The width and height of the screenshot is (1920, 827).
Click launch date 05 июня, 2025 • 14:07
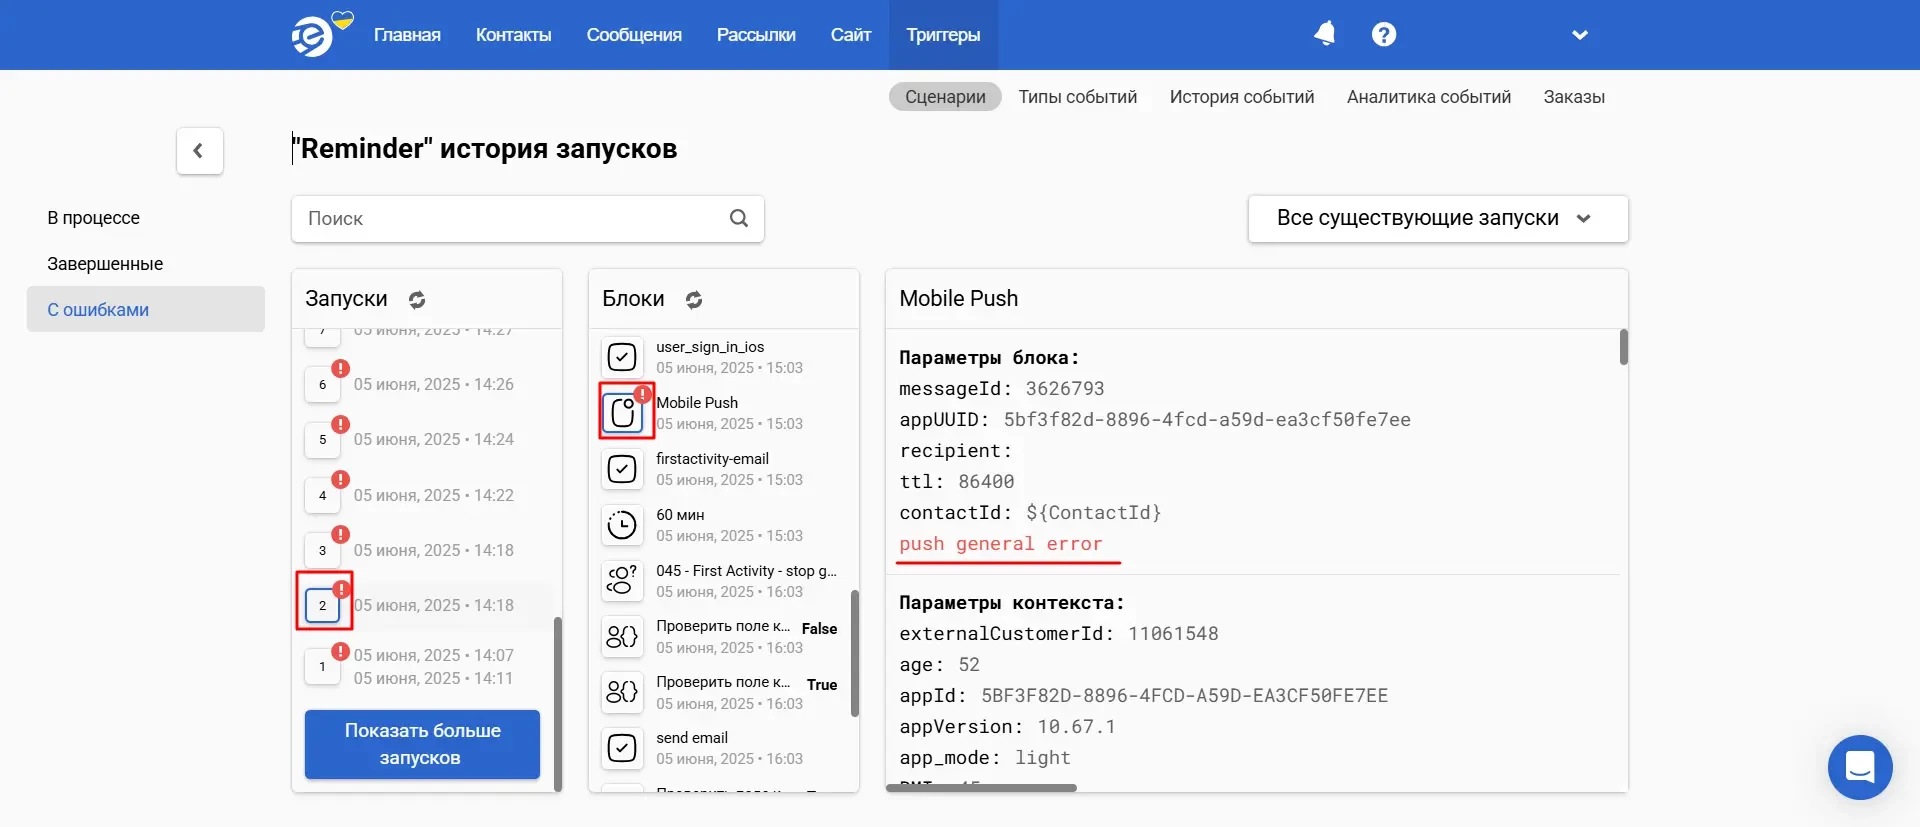pyautogui.click(x=433, y=655)
